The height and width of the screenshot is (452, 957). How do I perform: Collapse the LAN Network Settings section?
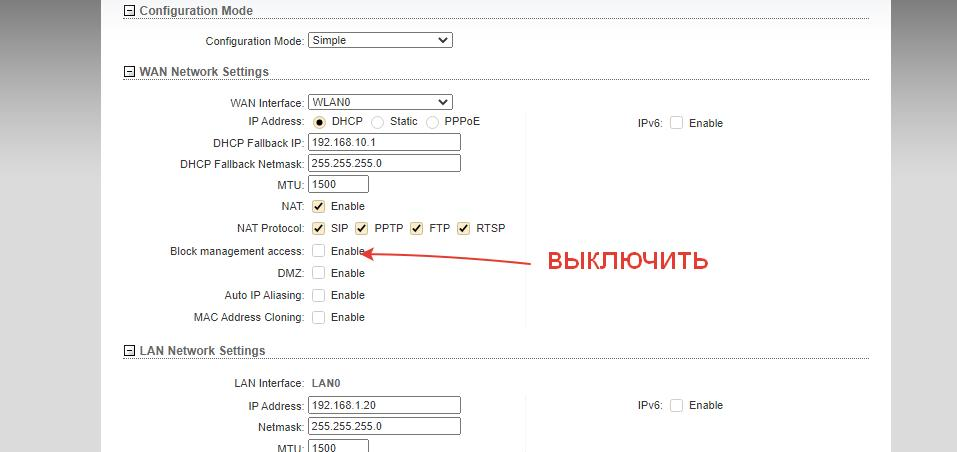pyautogui.click(x=129, y=351)
